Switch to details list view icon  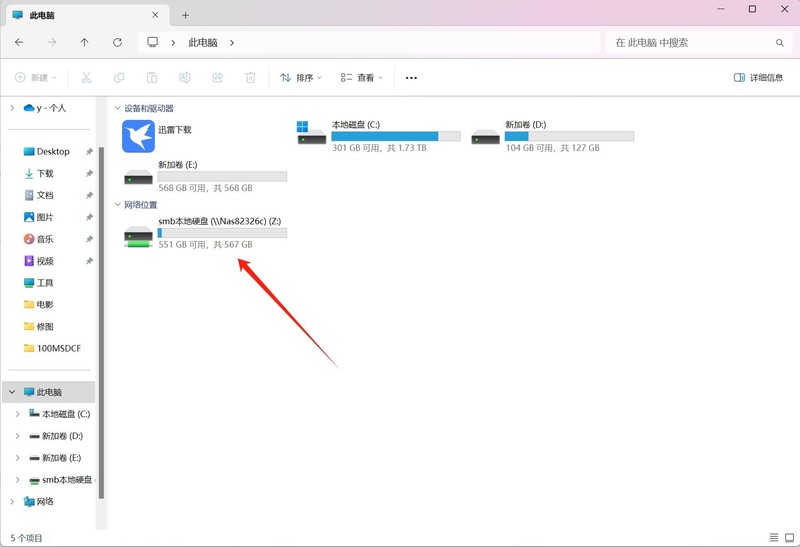774,537
